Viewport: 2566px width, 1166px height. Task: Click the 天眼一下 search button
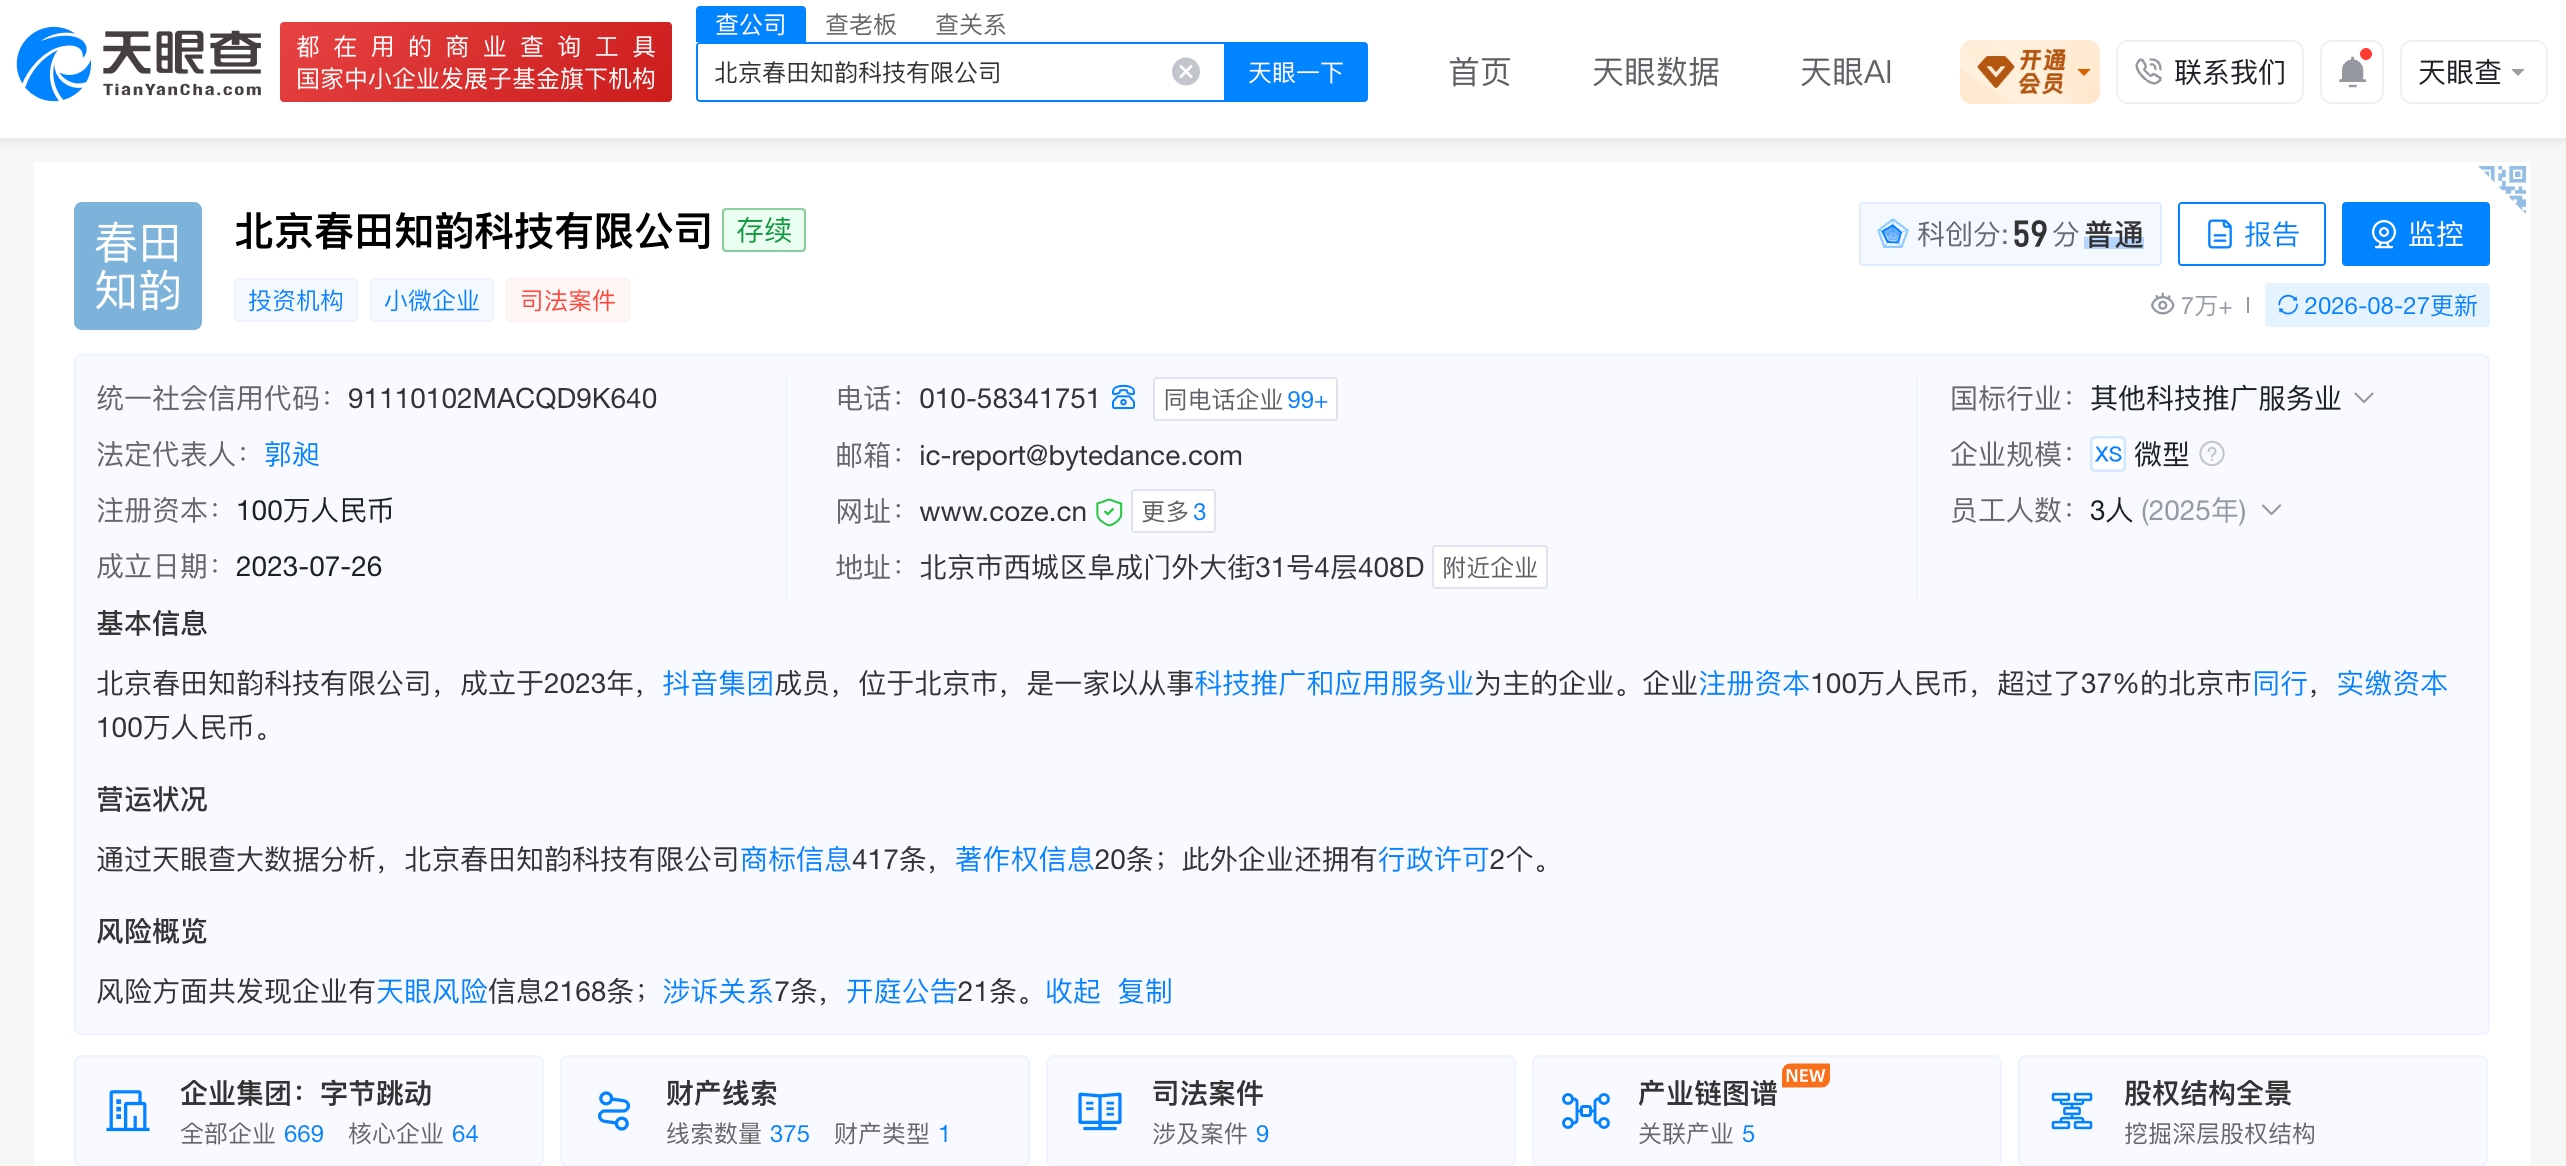[1296, 72]
